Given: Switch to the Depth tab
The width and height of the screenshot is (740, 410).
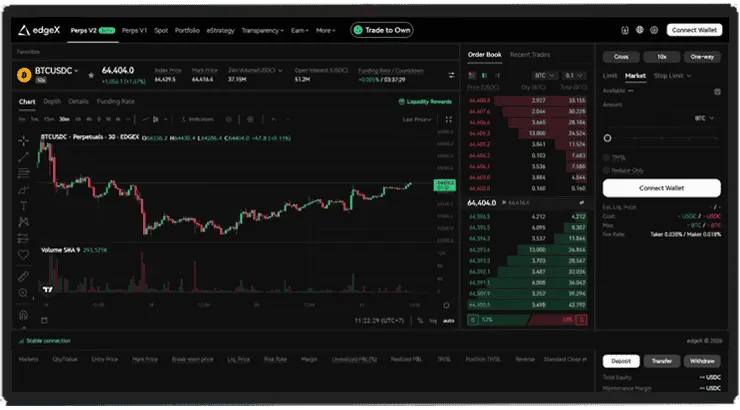Looking at the screenshot, I should tap(52, 101).
